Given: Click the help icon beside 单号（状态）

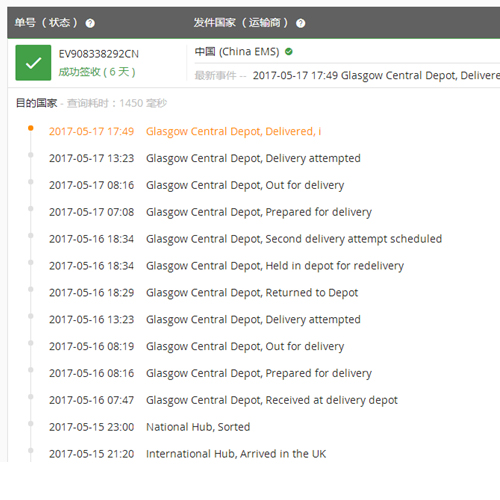Looking at the screenshot, I should [90, 23].
